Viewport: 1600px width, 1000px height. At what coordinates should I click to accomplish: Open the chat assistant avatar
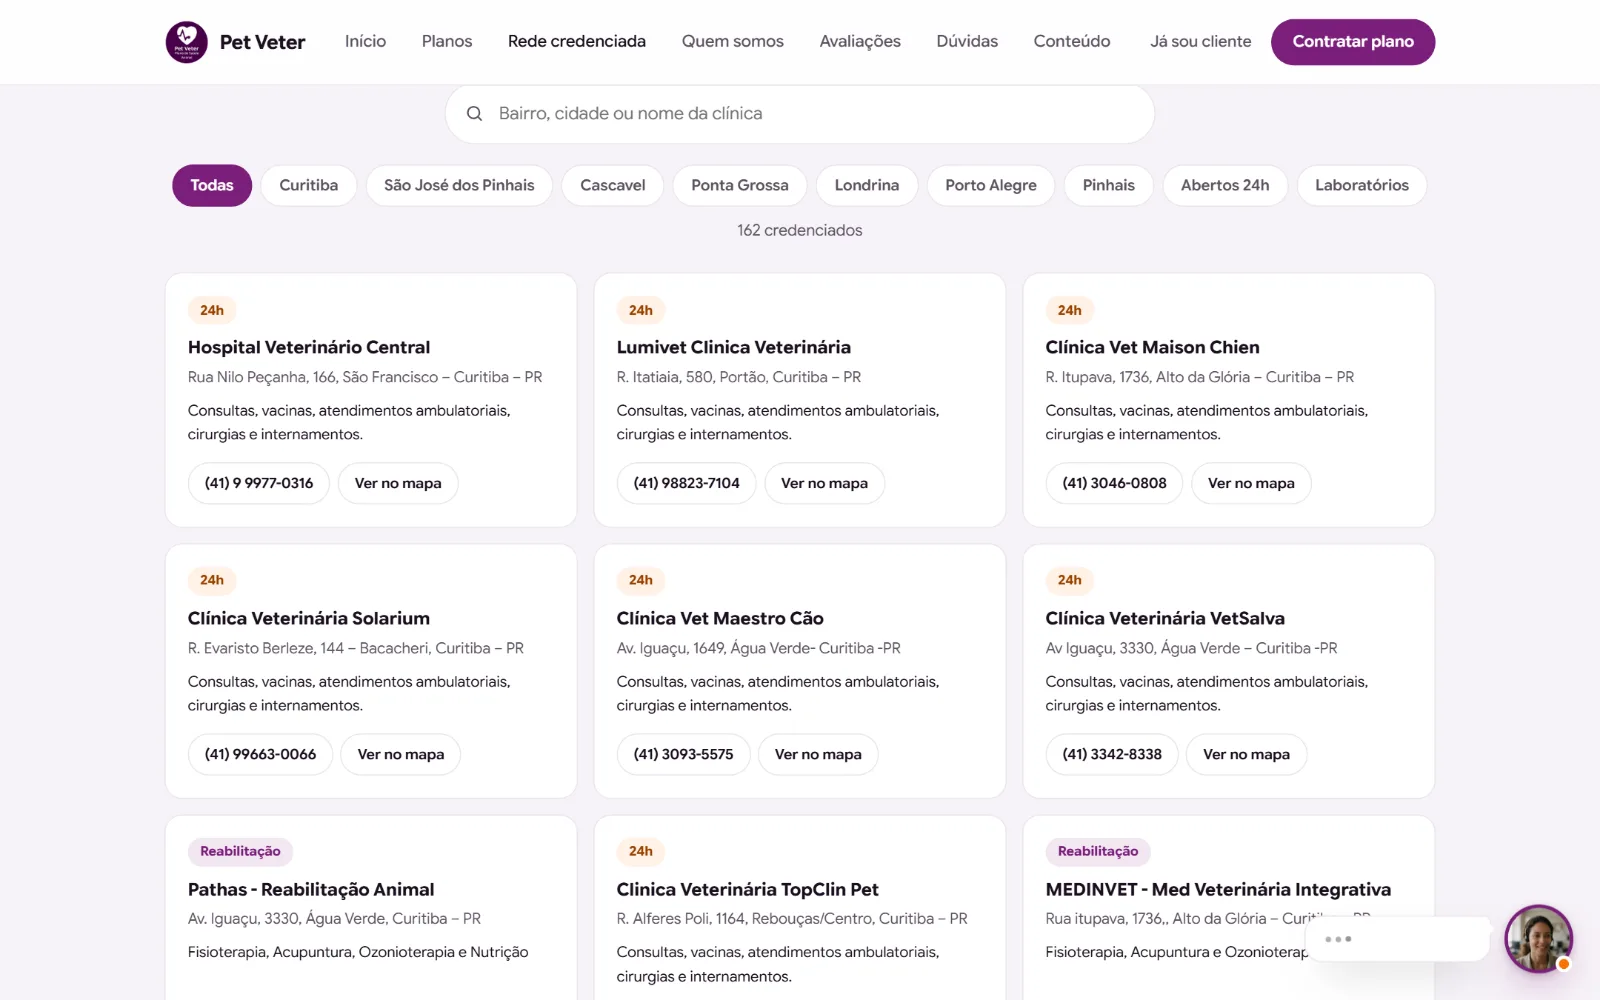(x=1538, y=938)
